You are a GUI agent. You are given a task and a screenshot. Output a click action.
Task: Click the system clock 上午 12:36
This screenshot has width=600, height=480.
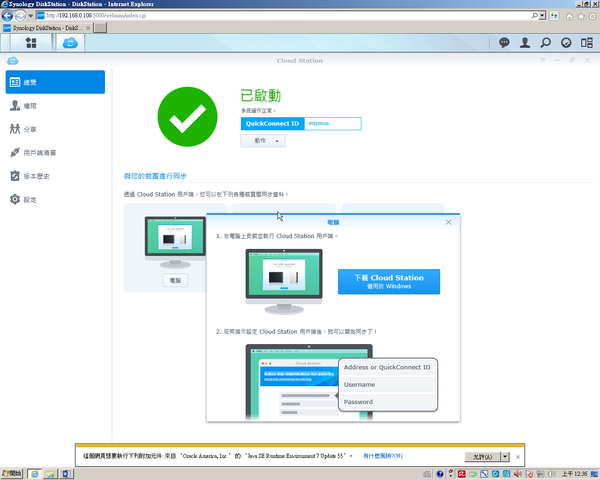tap(574, 474)
